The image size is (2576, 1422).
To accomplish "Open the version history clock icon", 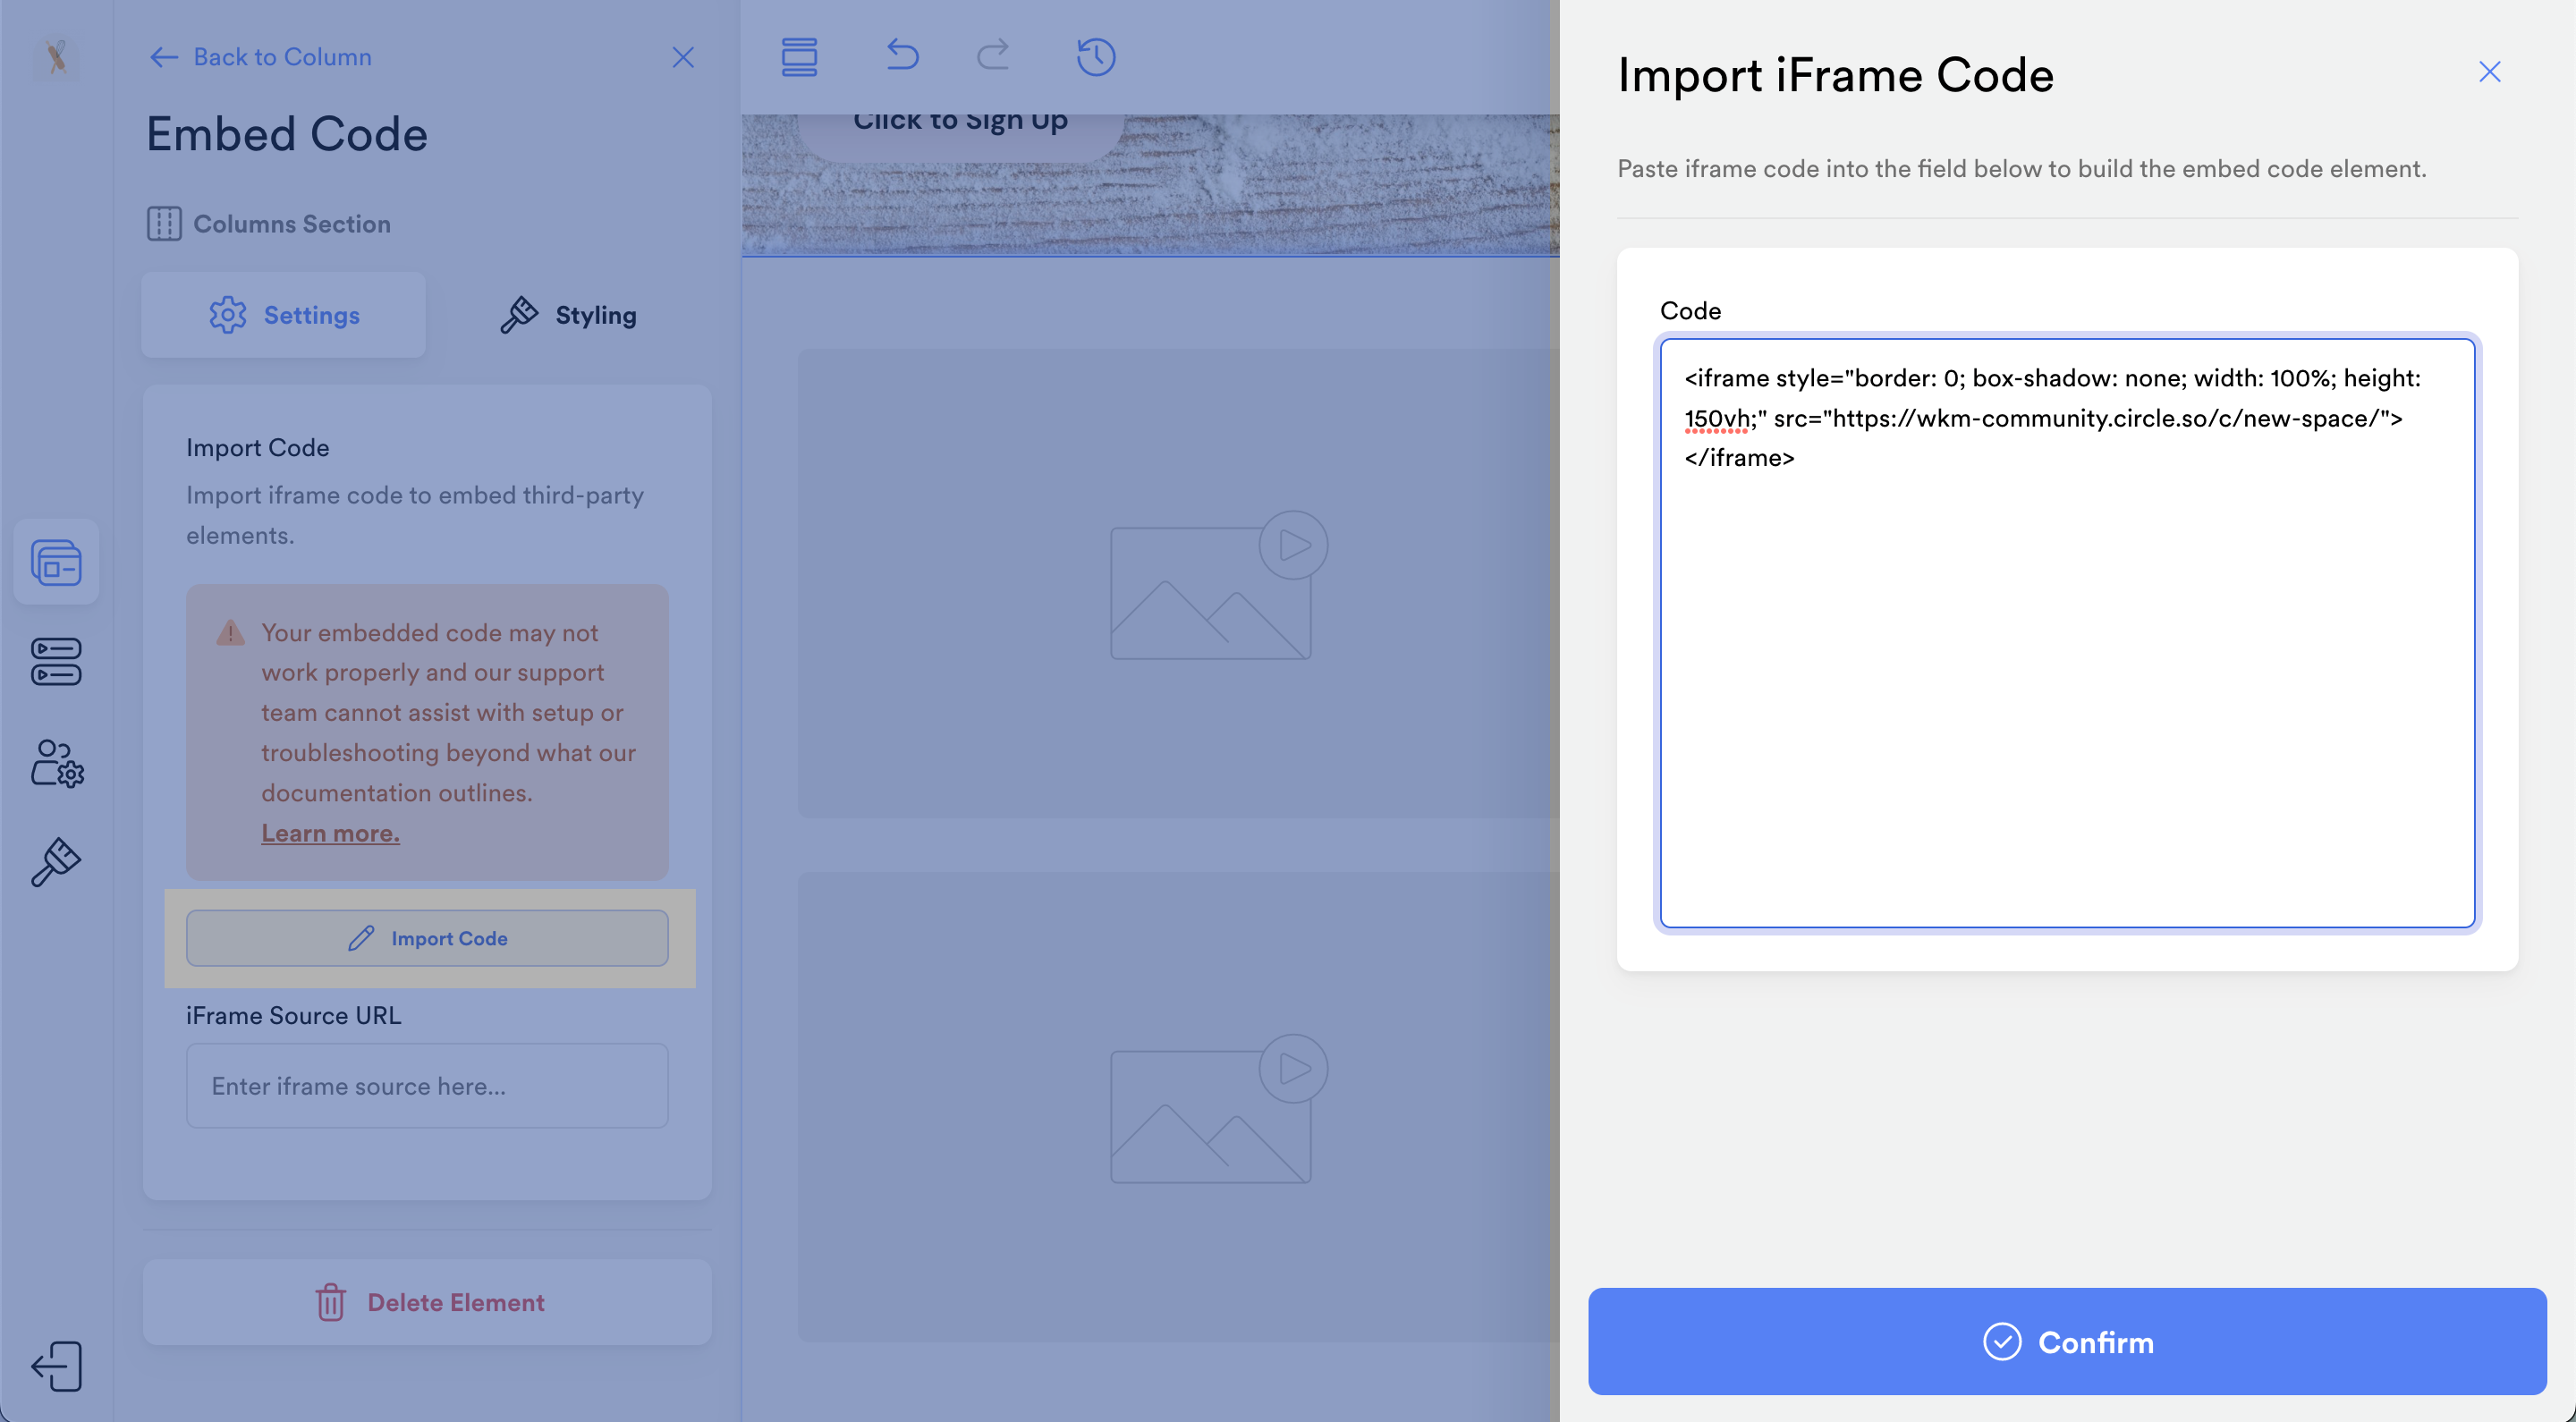I will tap(1095, 57).
